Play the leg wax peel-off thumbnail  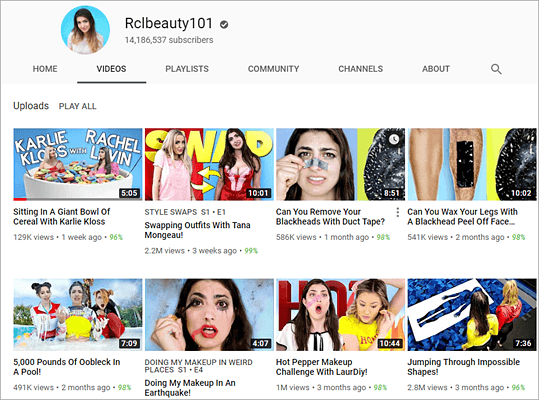pos(472,164)
